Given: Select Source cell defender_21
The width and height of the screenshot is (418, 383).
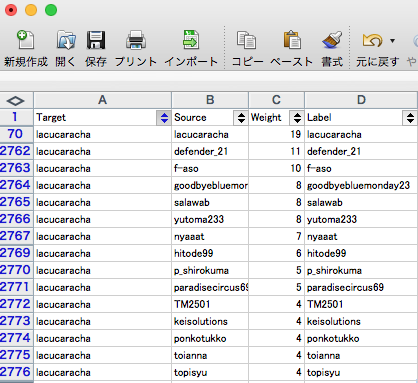Looking at the screenshot, I should [x=210, y=151].
